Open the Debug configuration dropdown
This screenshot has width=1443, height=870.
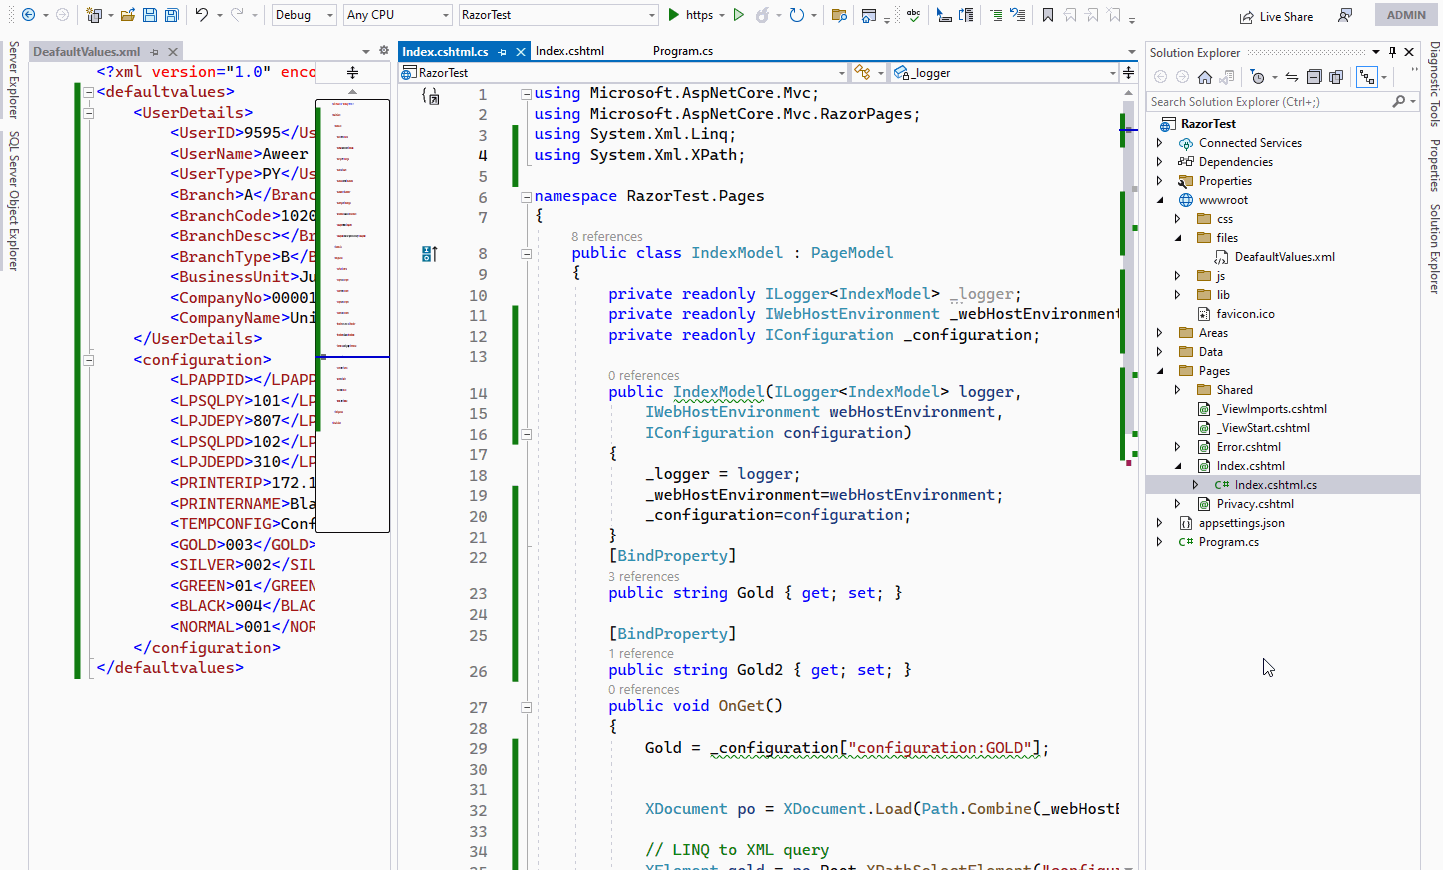pos(304,15)
